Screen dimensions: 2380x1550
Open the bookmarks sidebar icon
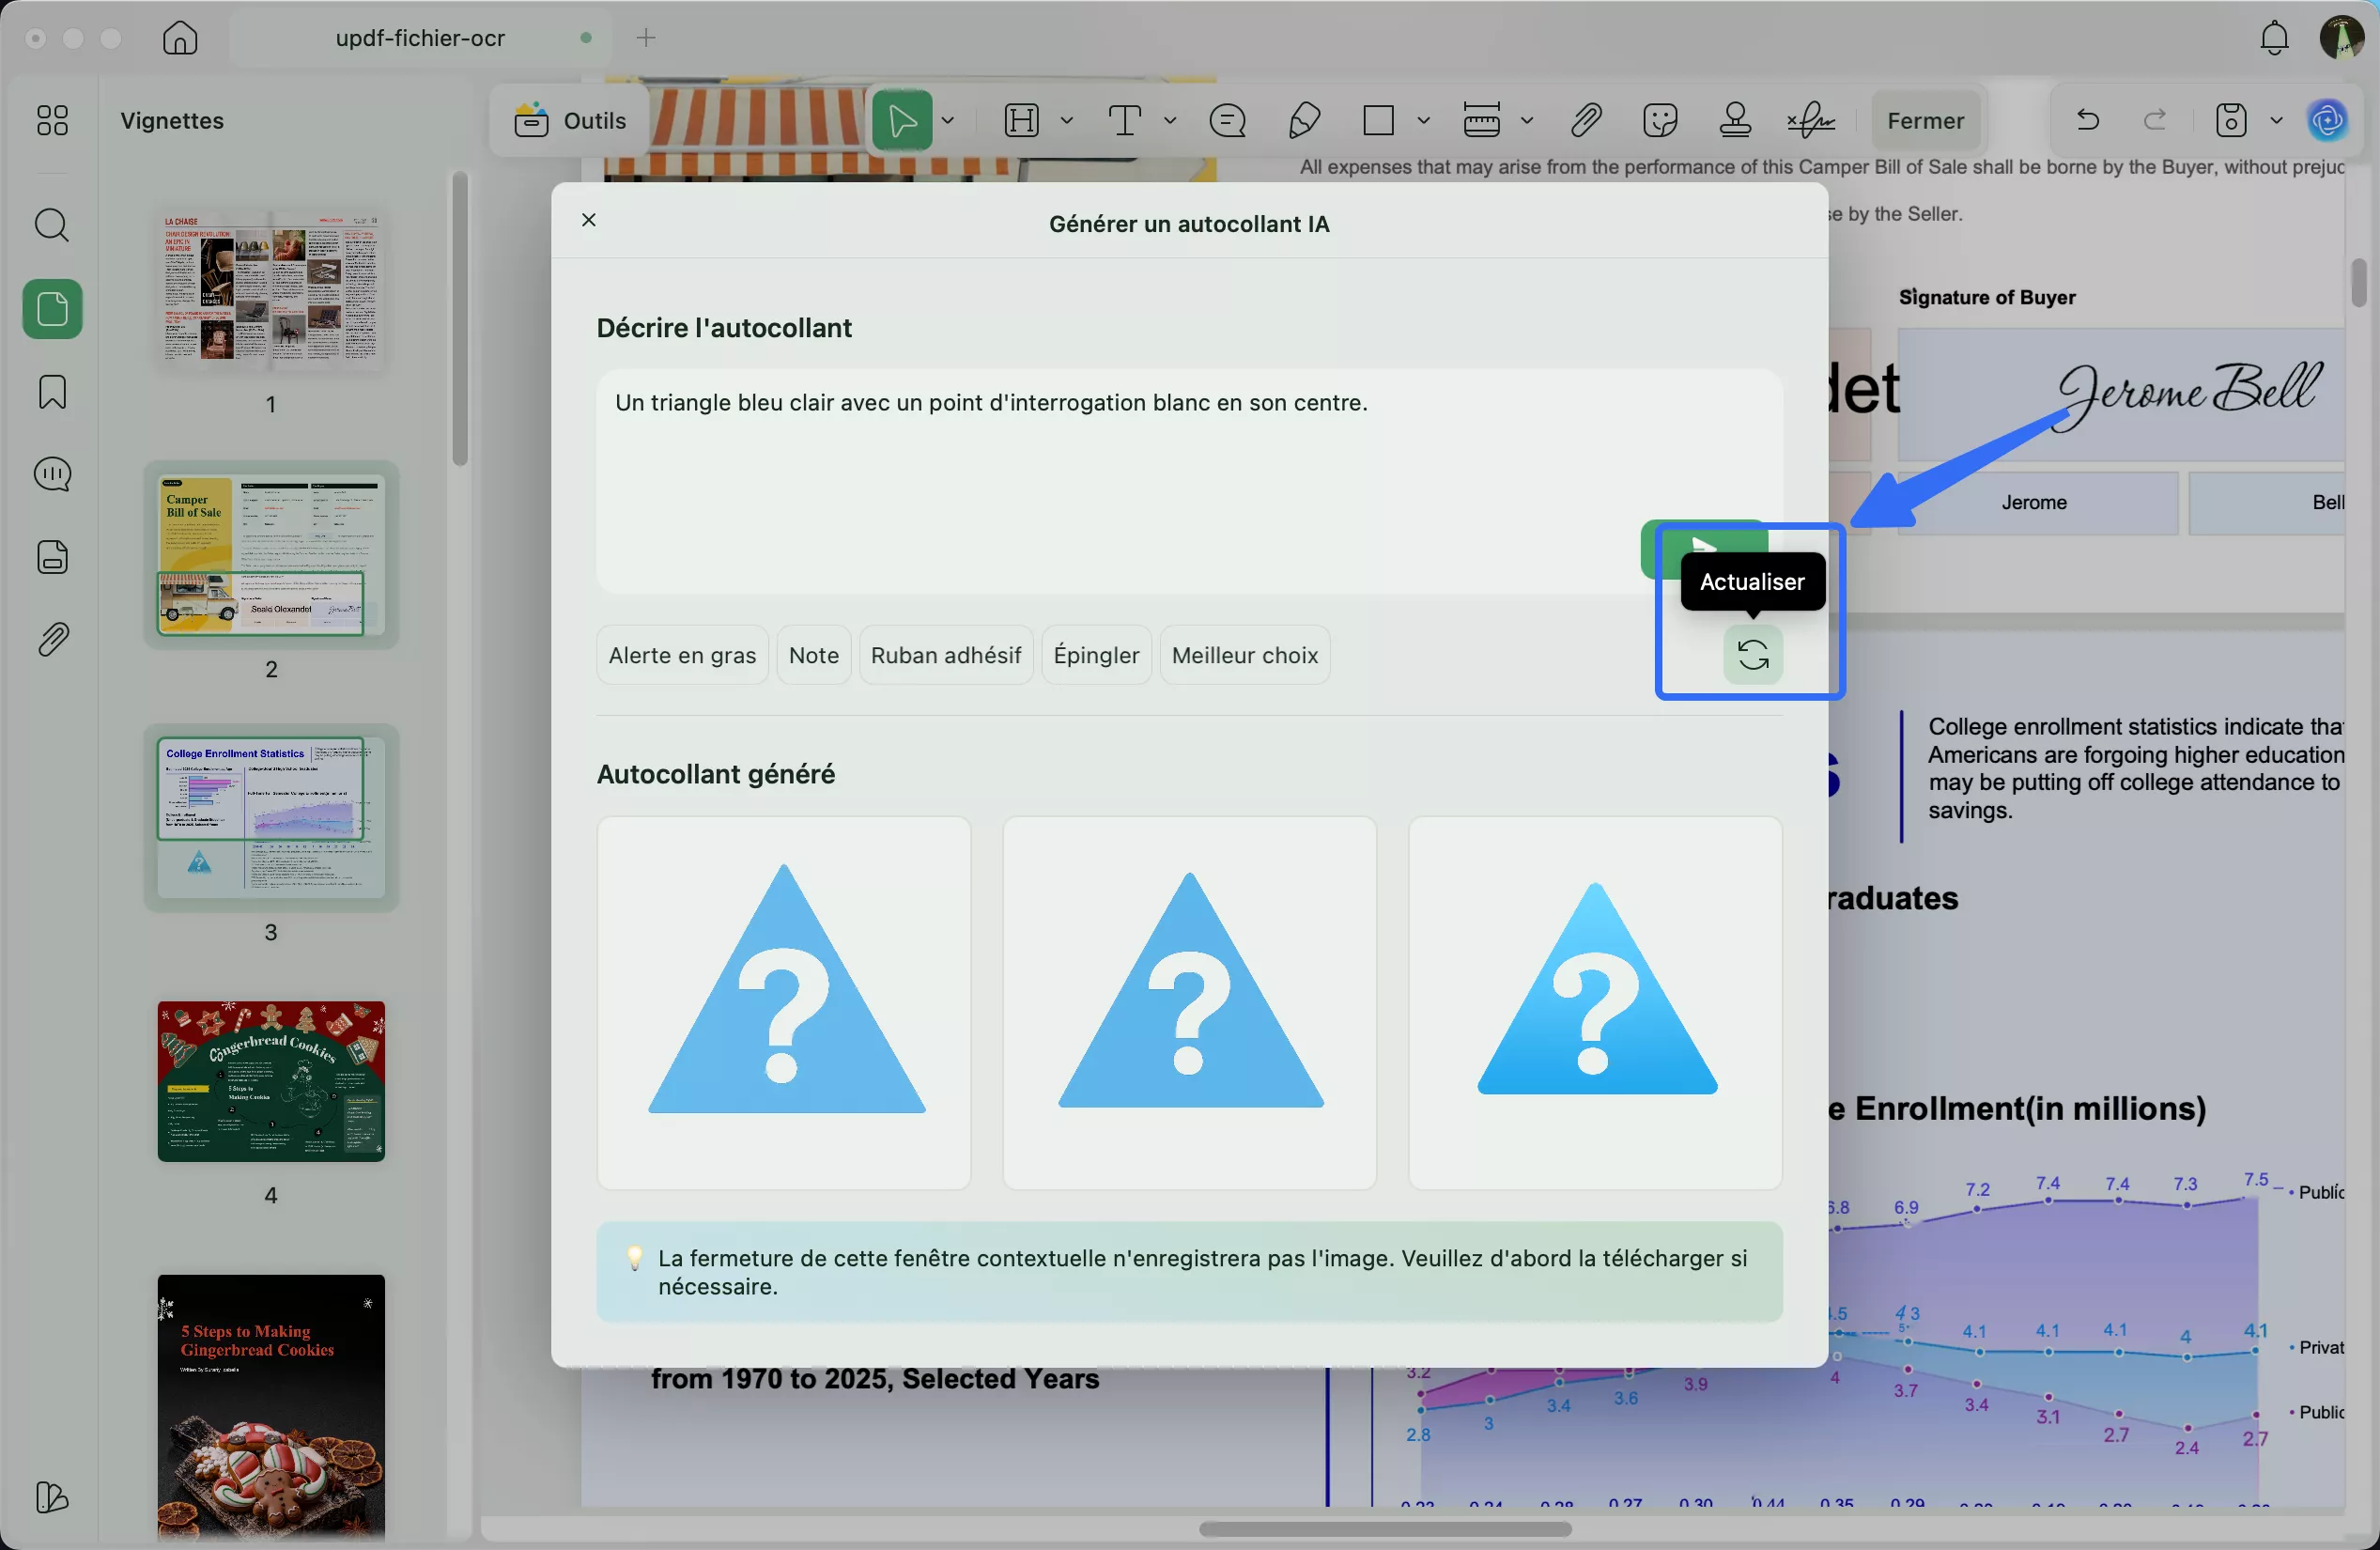point(52,392)
